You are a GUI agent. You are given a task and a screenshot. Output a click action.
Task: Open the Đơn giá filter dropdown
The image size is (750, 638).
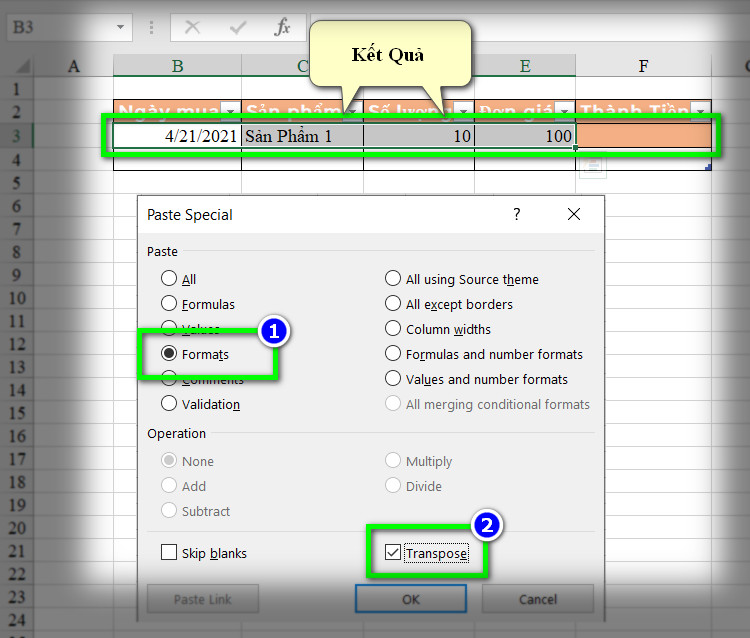click(564, 111)
